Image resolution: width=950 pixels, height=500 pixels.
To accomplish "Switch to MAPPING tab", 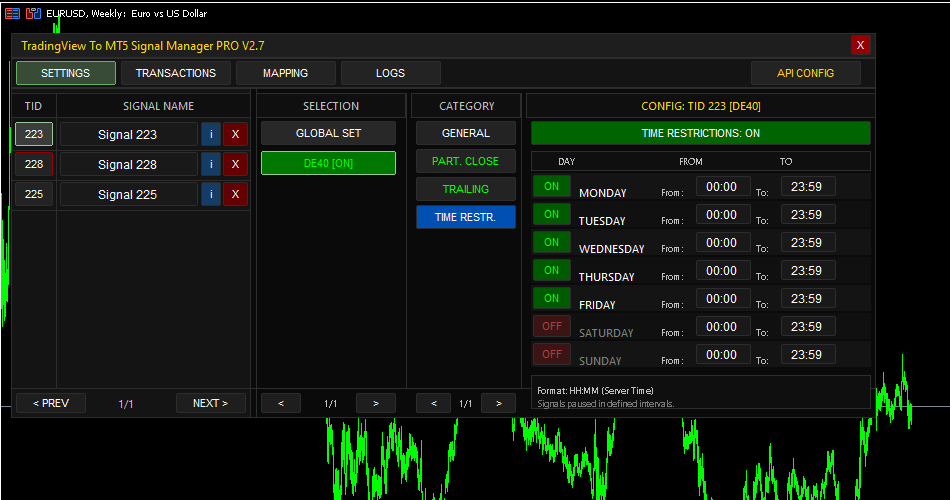I will (285, 73).
